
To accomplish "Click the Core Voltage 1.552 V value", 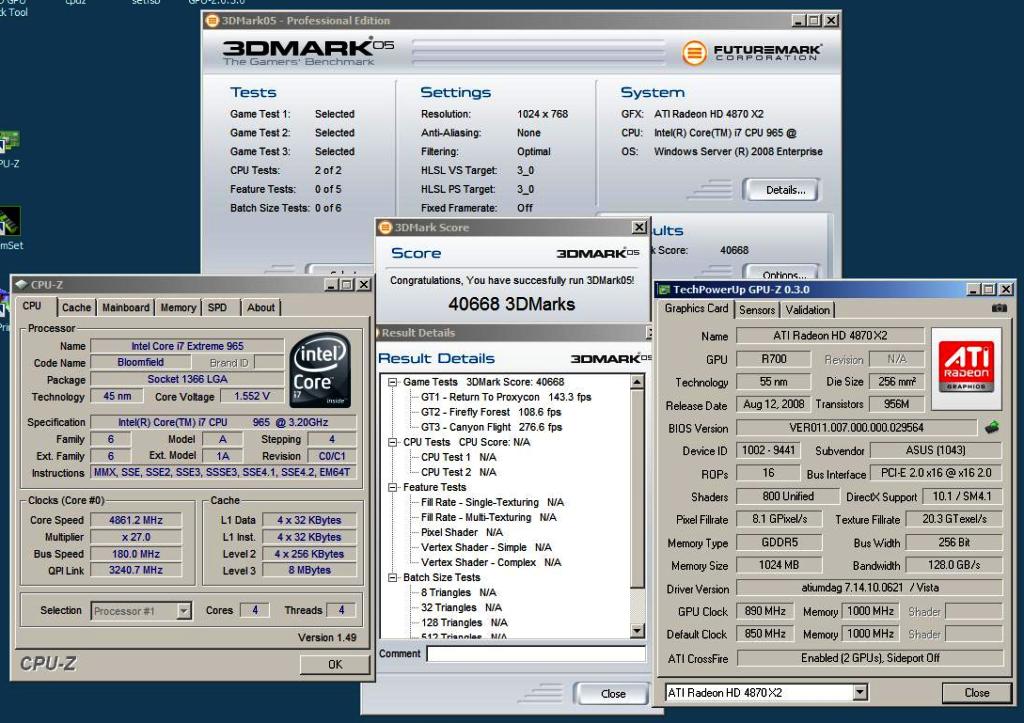I will [x=251, y=396].
